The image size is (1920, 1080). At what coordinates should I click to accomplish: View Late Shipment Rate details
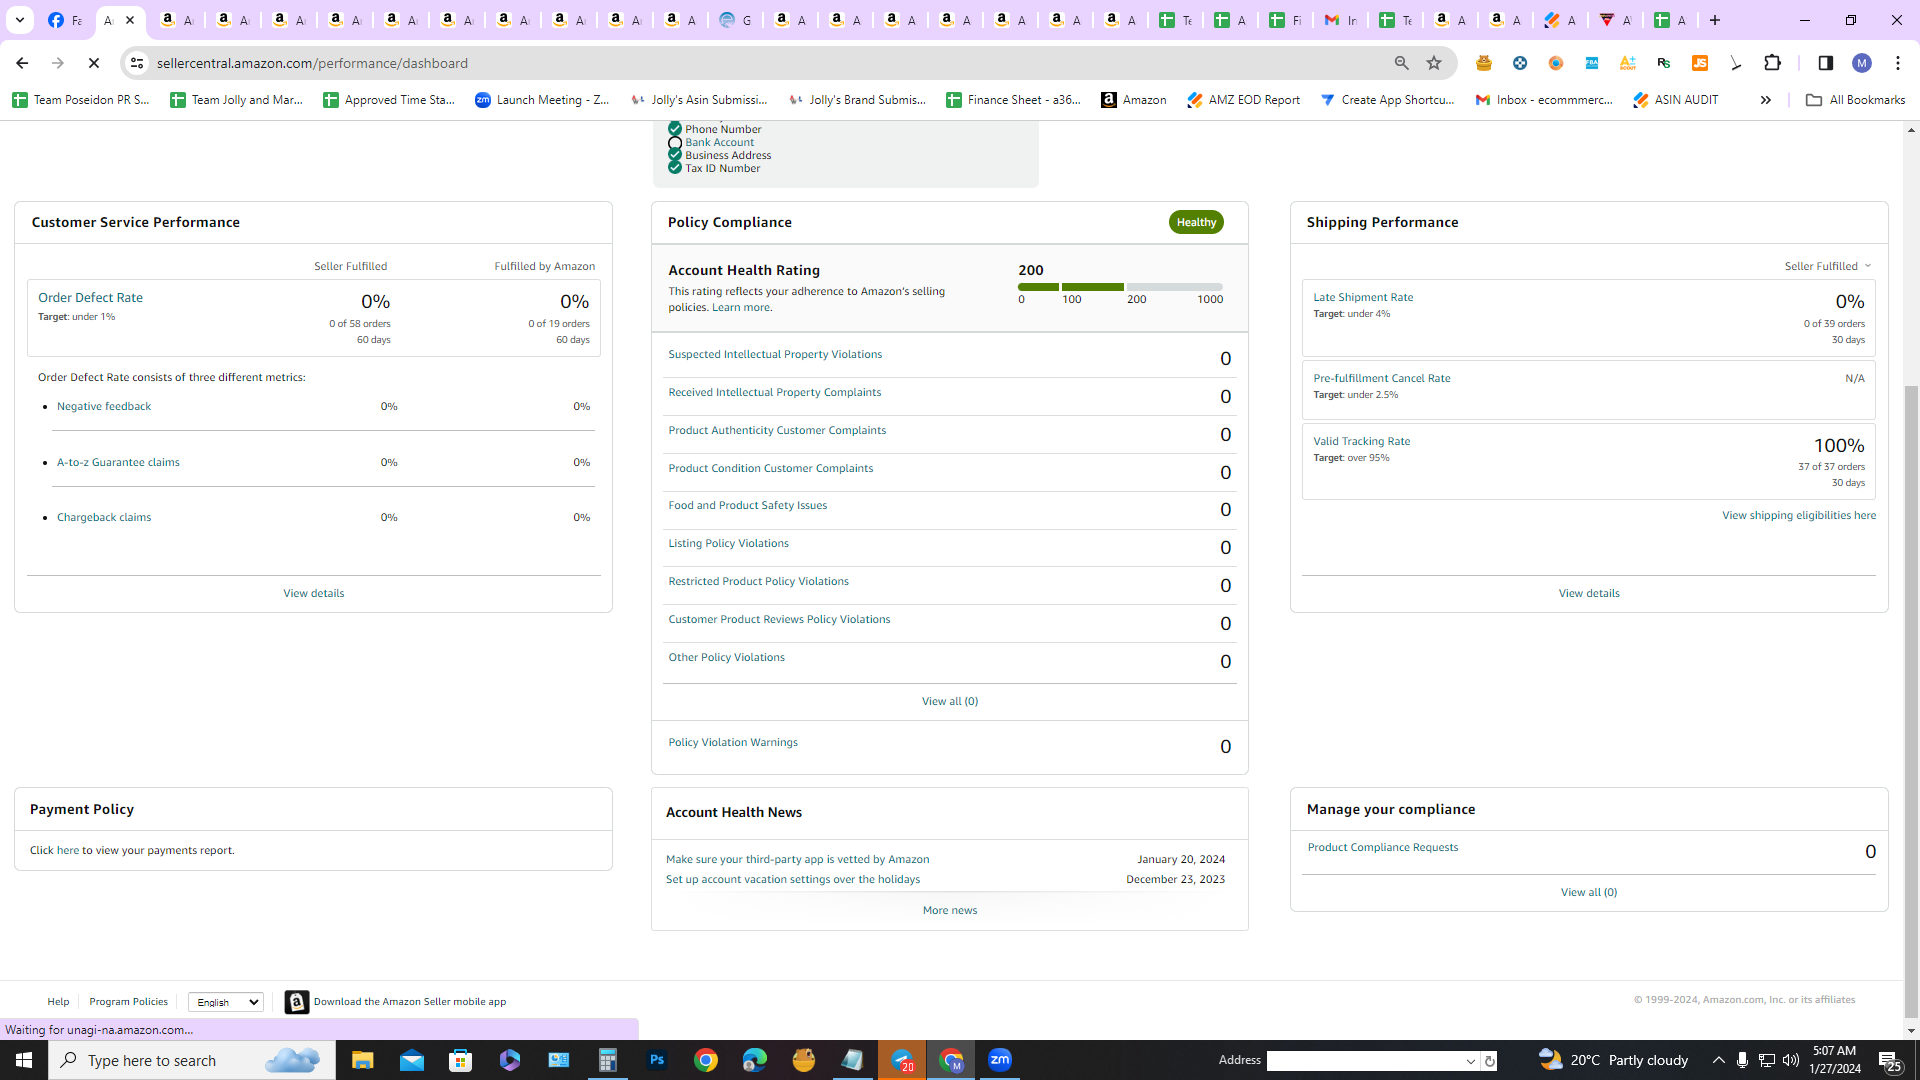coord(1363,297)
